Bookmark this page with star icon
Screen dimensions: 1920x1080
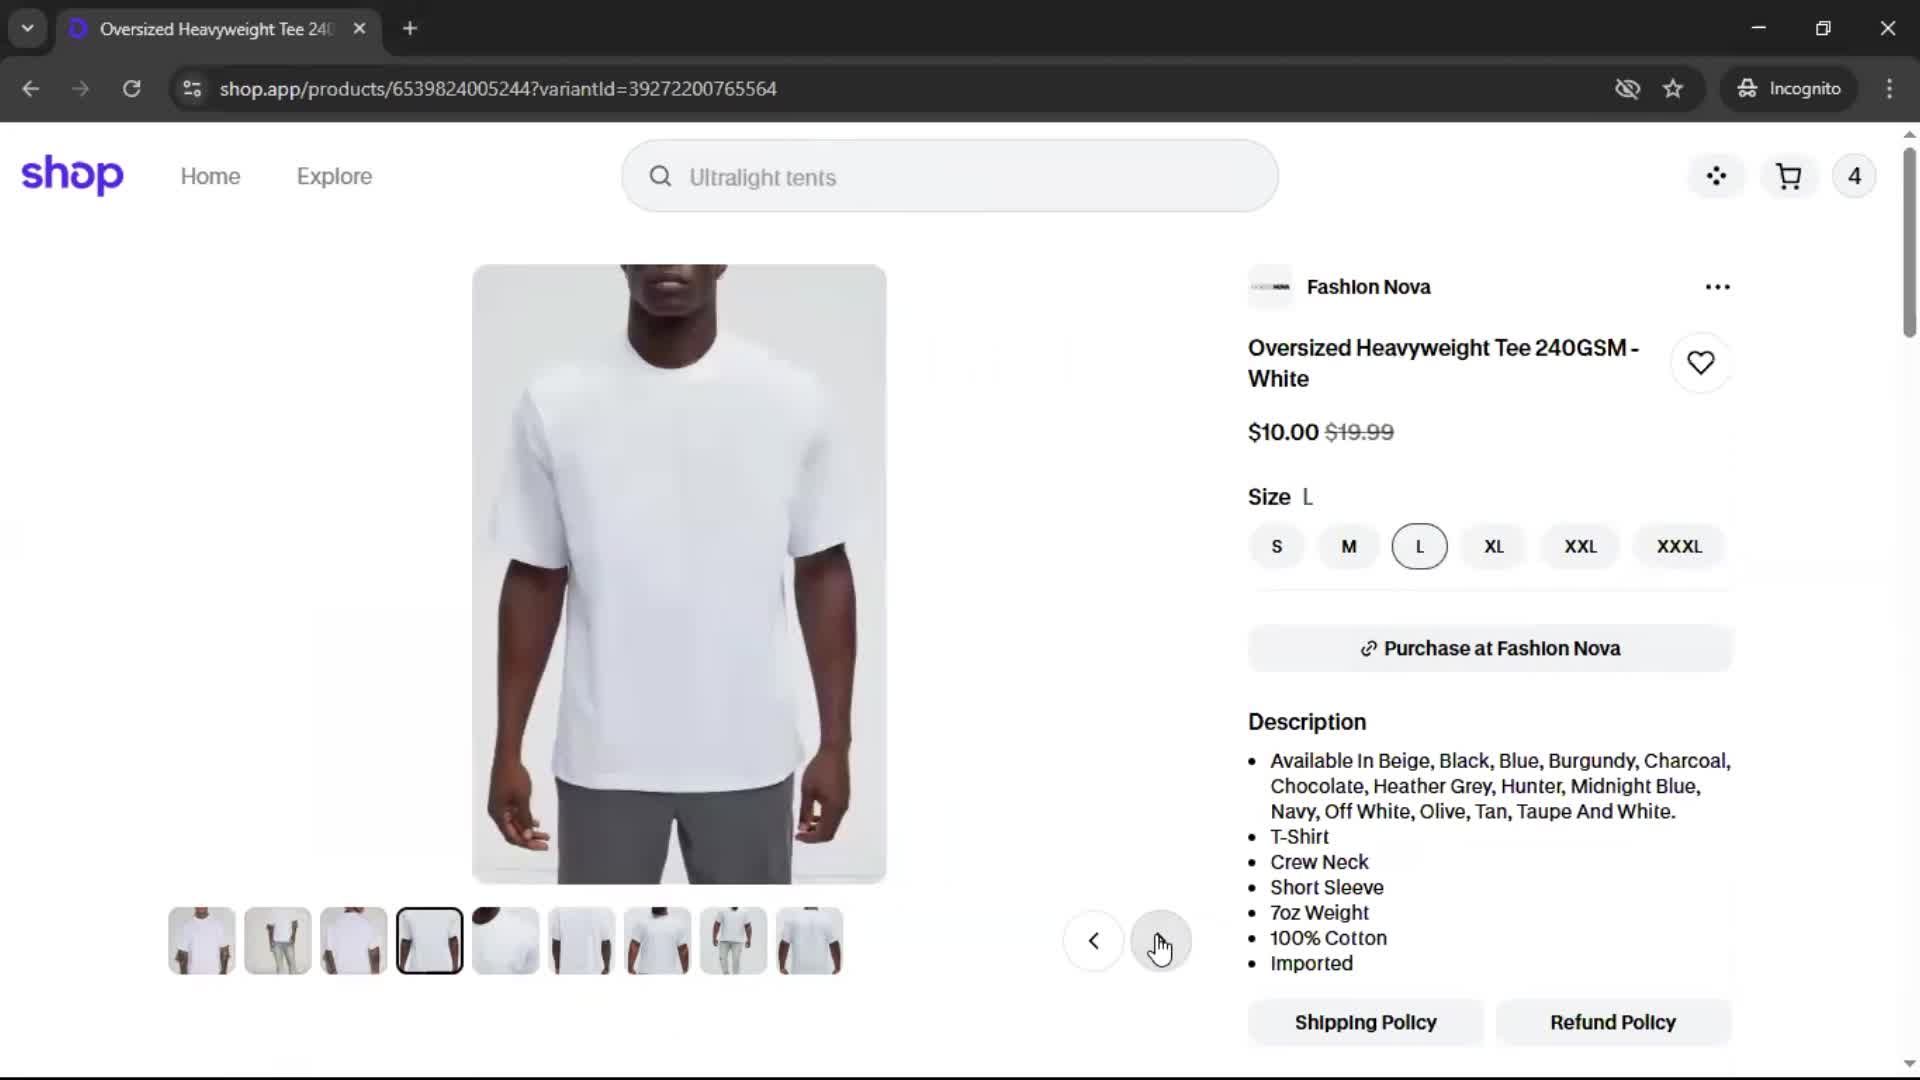(x=1673, y=89)
